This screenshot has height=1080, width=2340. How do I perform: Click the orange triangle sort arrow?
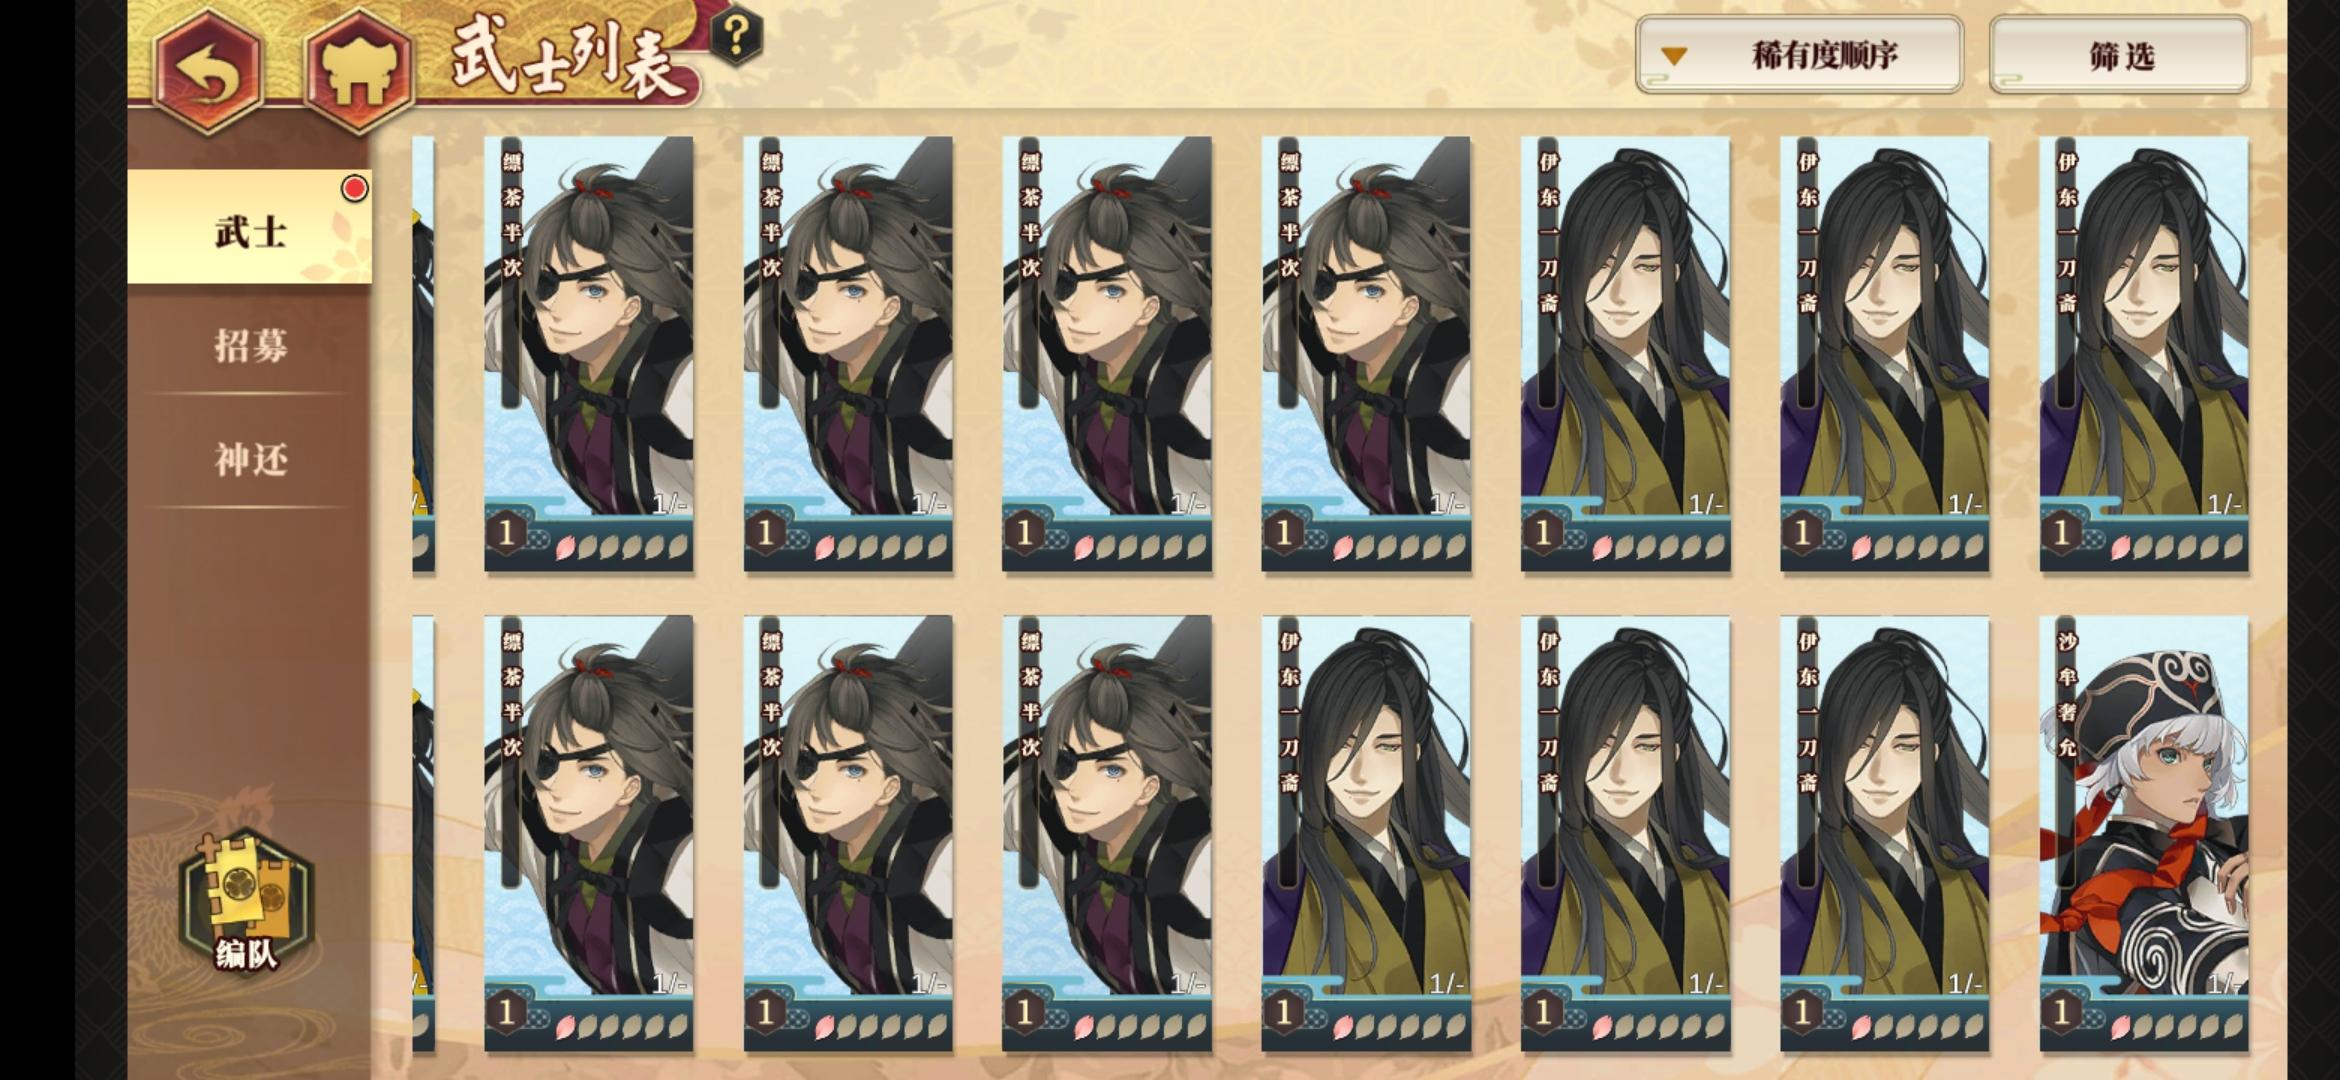coord(1674,57)
